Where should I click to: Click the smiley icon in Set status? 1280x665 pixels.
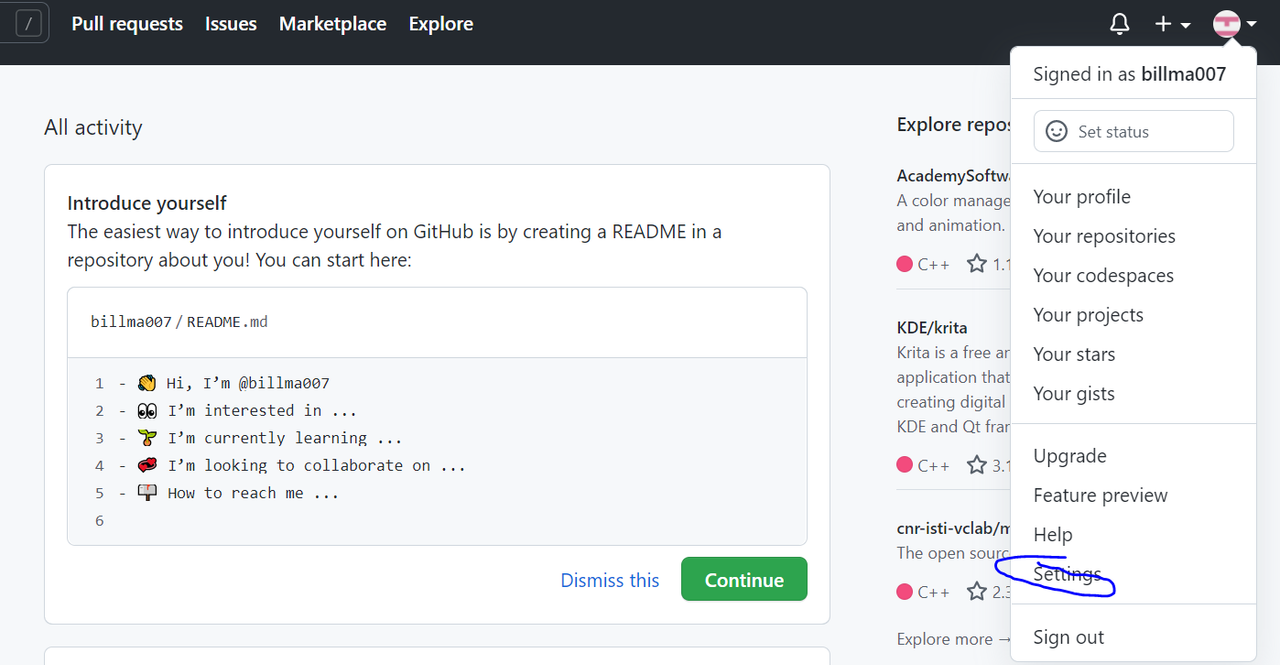1056,131
